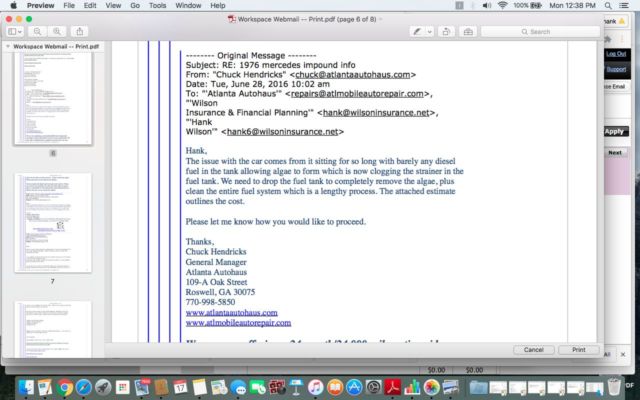The image size is (640, 400).
Task: Open volume control in menu bar
Action: [487, 5]
